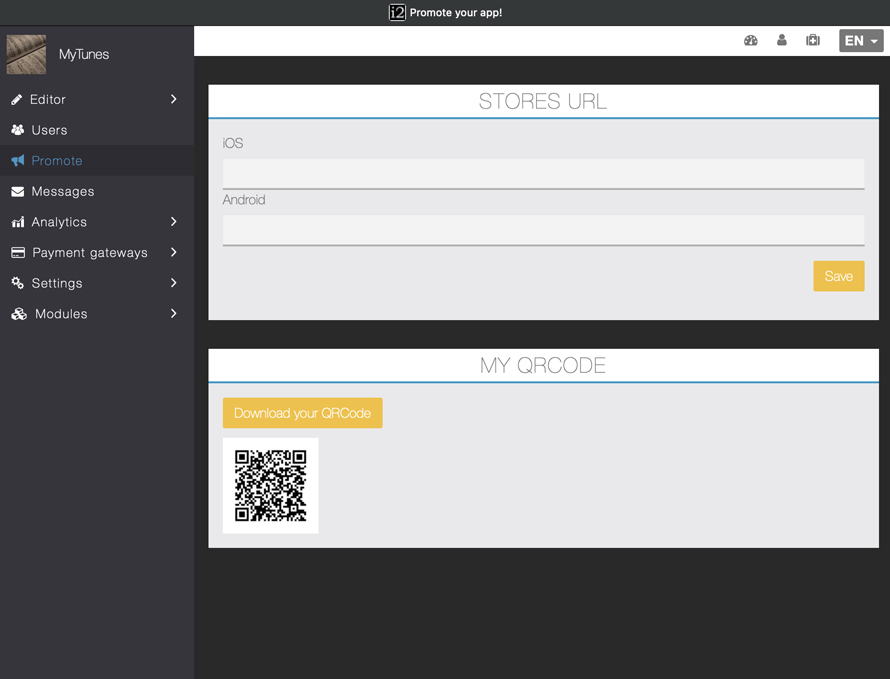The height and width of the screenshot is (679, 890).
Task: Click Download your QRCode button
Action: (302, 413)
